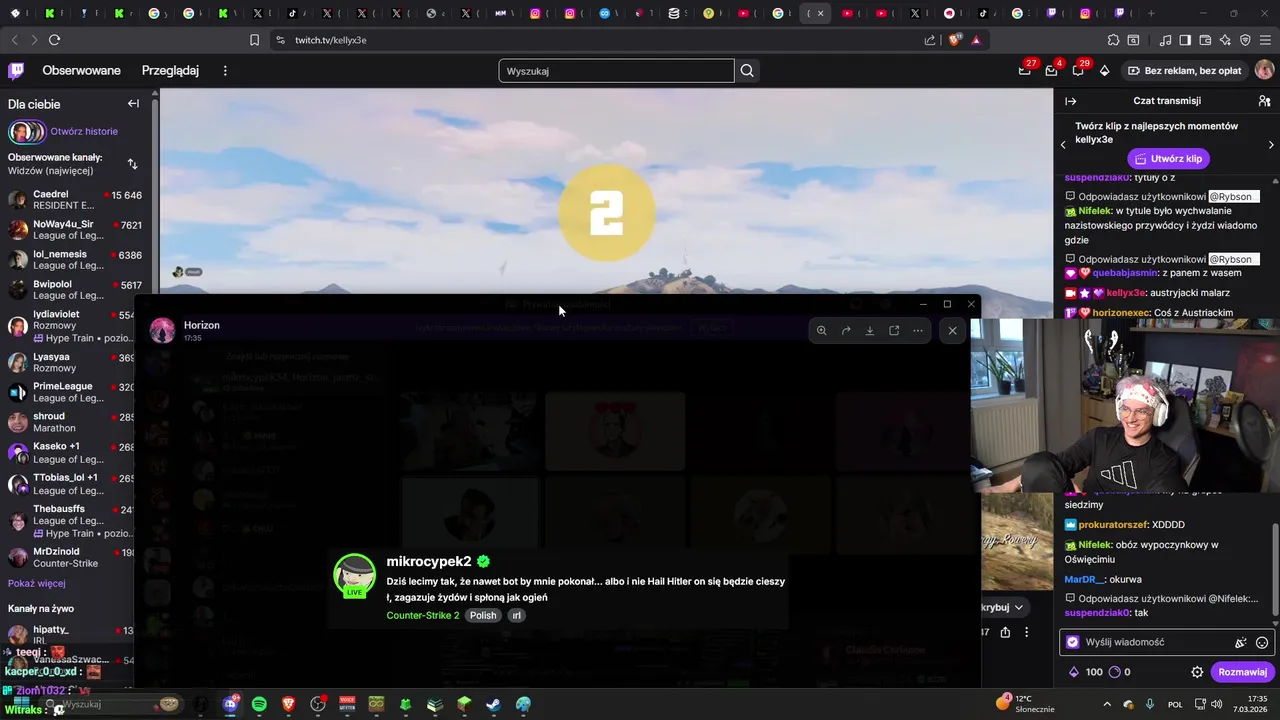Reload the browser page
This screenshot has height=720, width=1280.
pos(54,40)
